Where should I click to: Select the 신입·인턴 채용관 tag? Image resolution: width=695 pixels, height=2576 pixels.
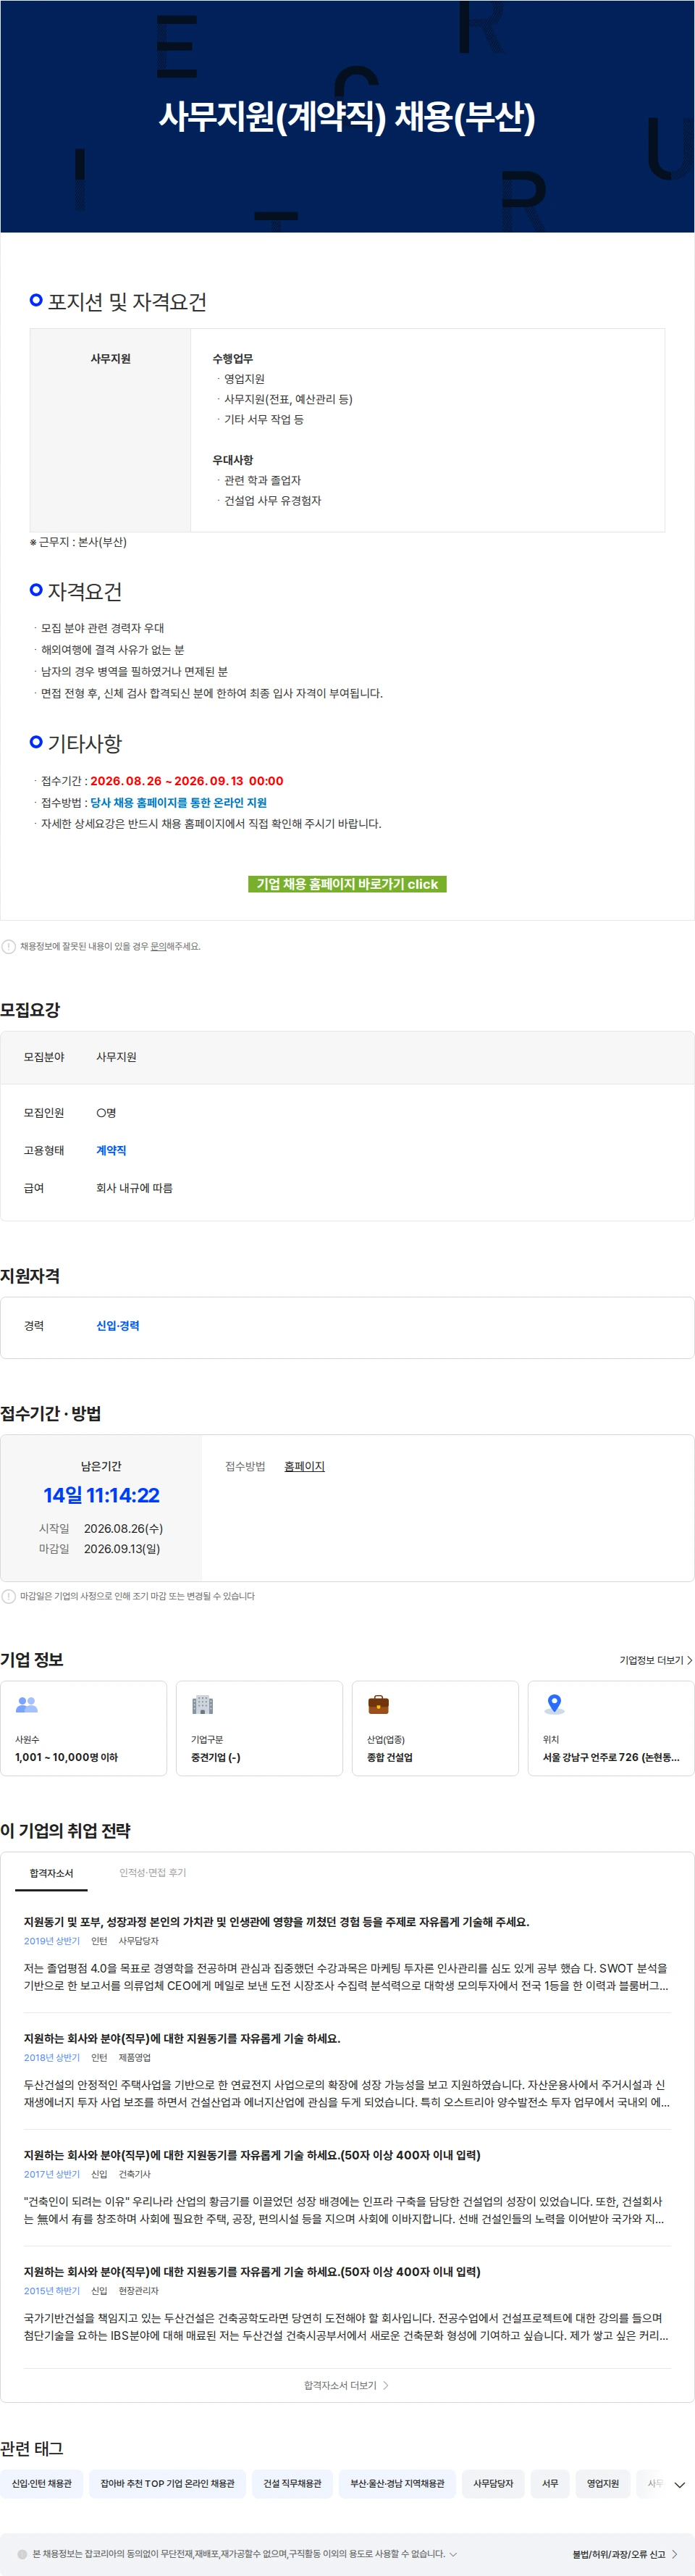coord(42,2483)
